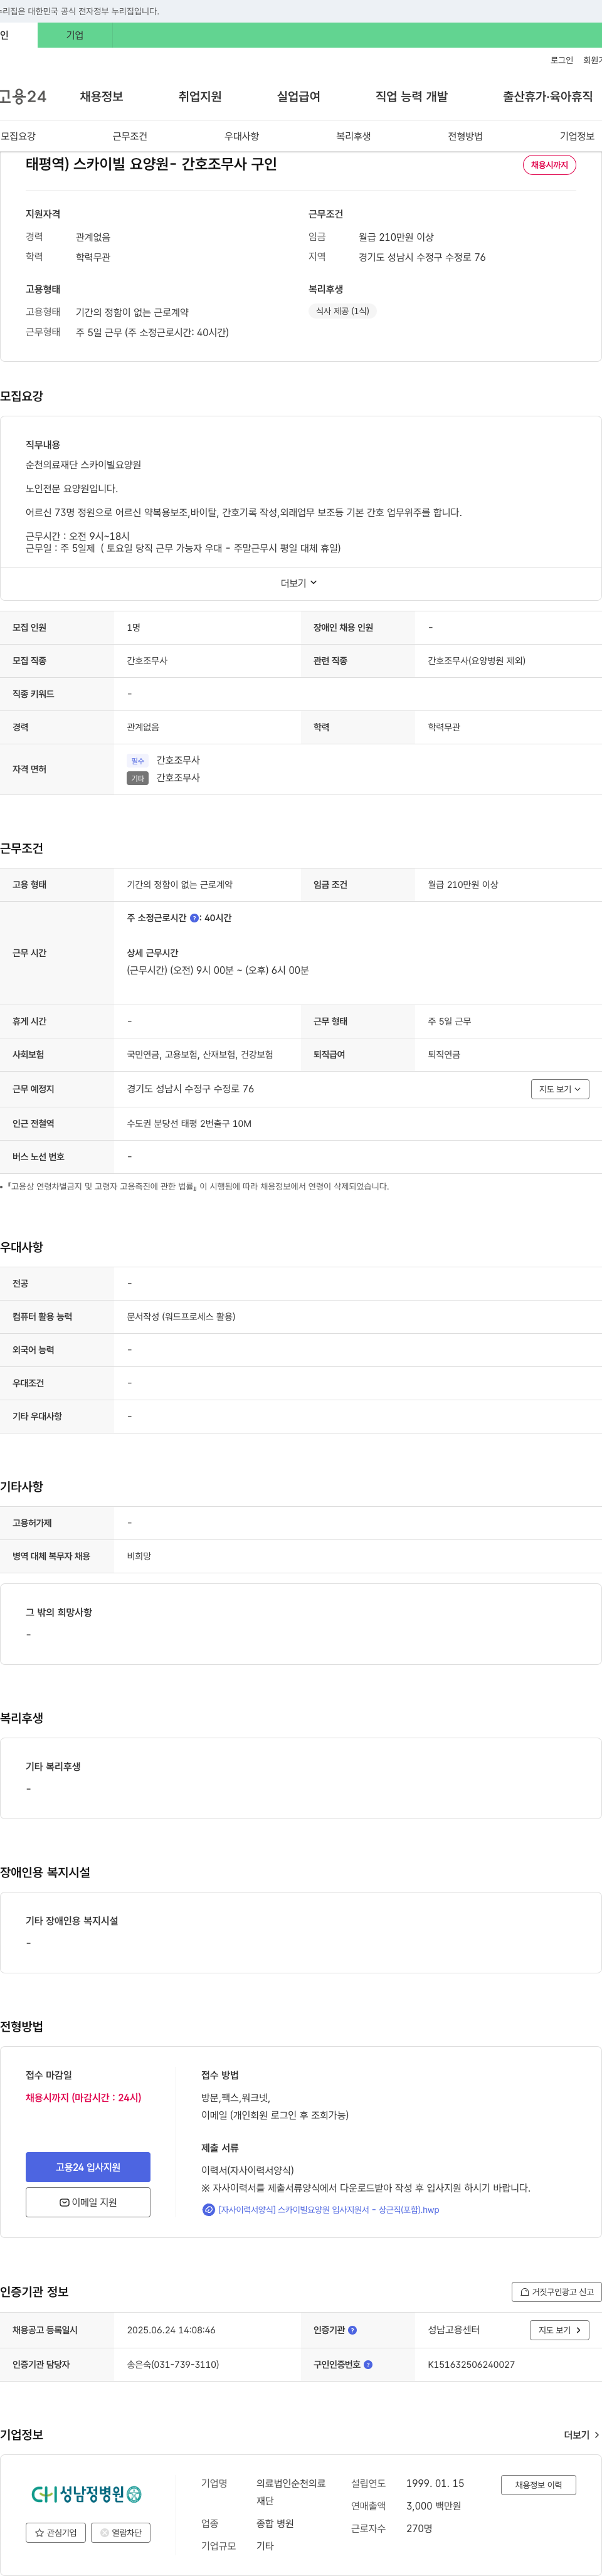Expand job description with 더보기 chevron
This screenshot has width=602, height=2576.
(299, 583)
